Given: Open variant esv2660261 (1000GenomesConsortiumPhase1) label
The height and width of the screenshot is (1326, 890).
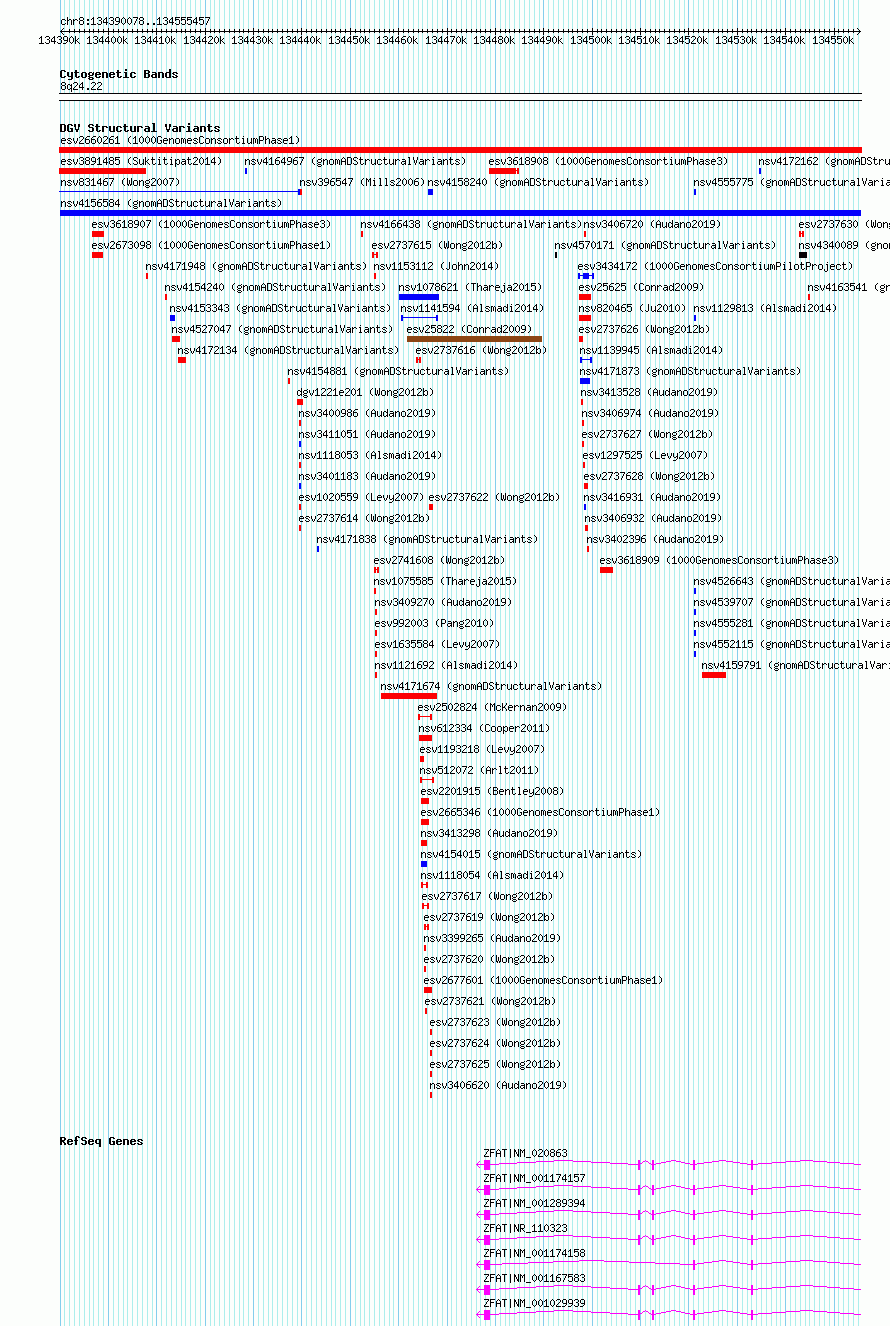Looking at the screenshot, I should (180, 141).
